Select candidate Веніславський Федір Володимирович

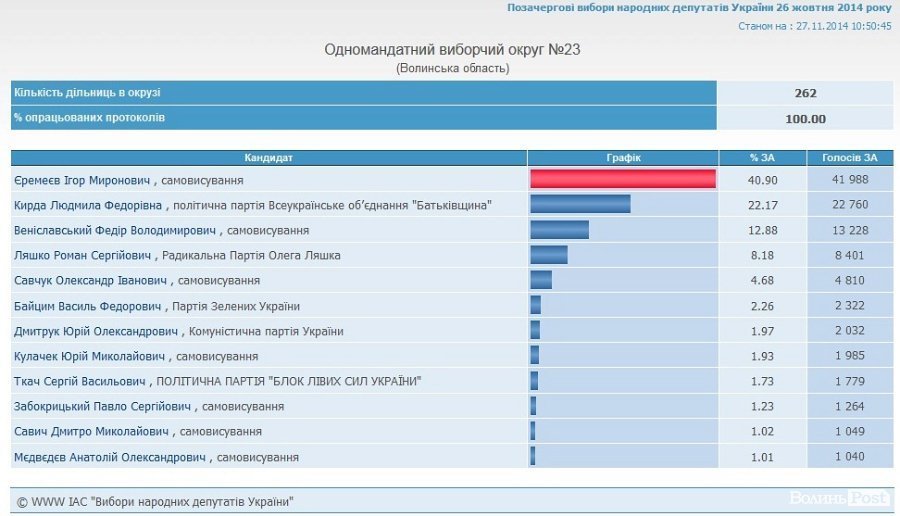click(x=118, y=230)
